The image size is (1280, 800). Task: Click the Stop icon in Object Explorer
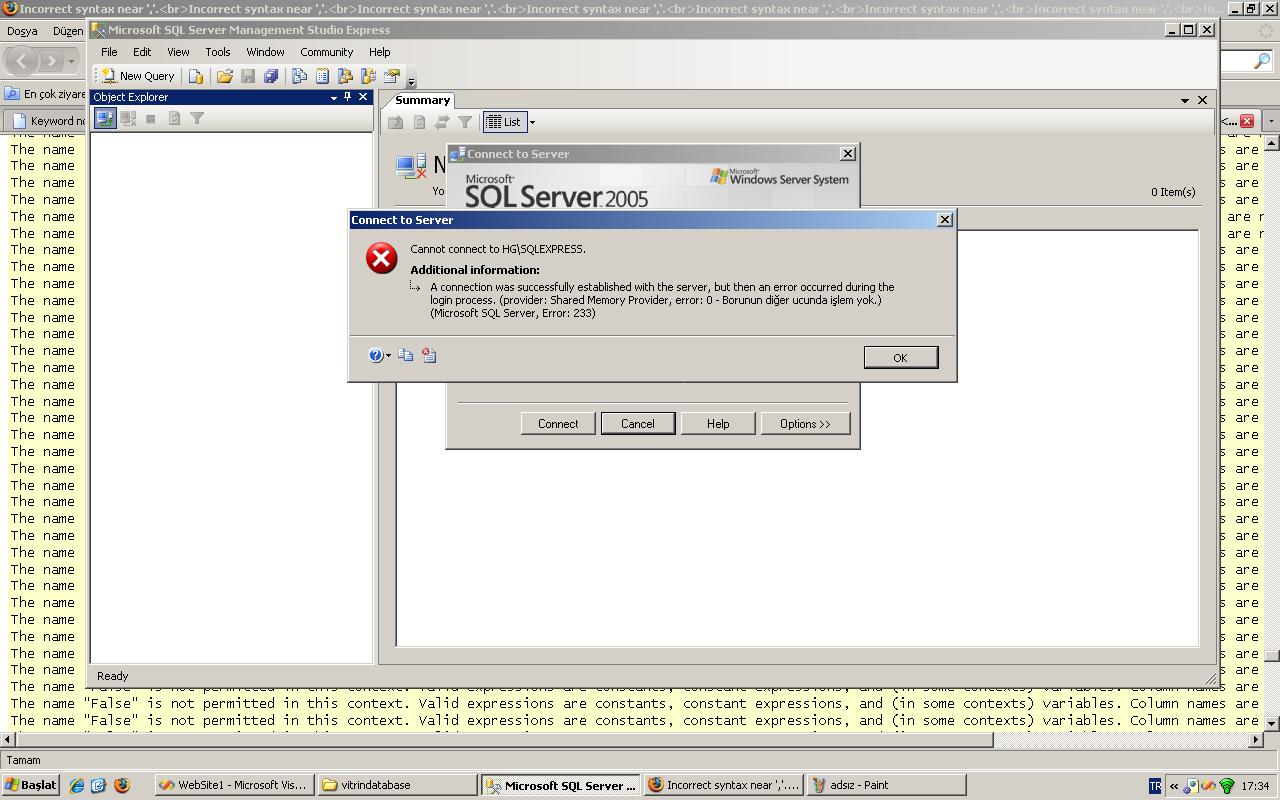pyautogui.click(x=151, y=119)
